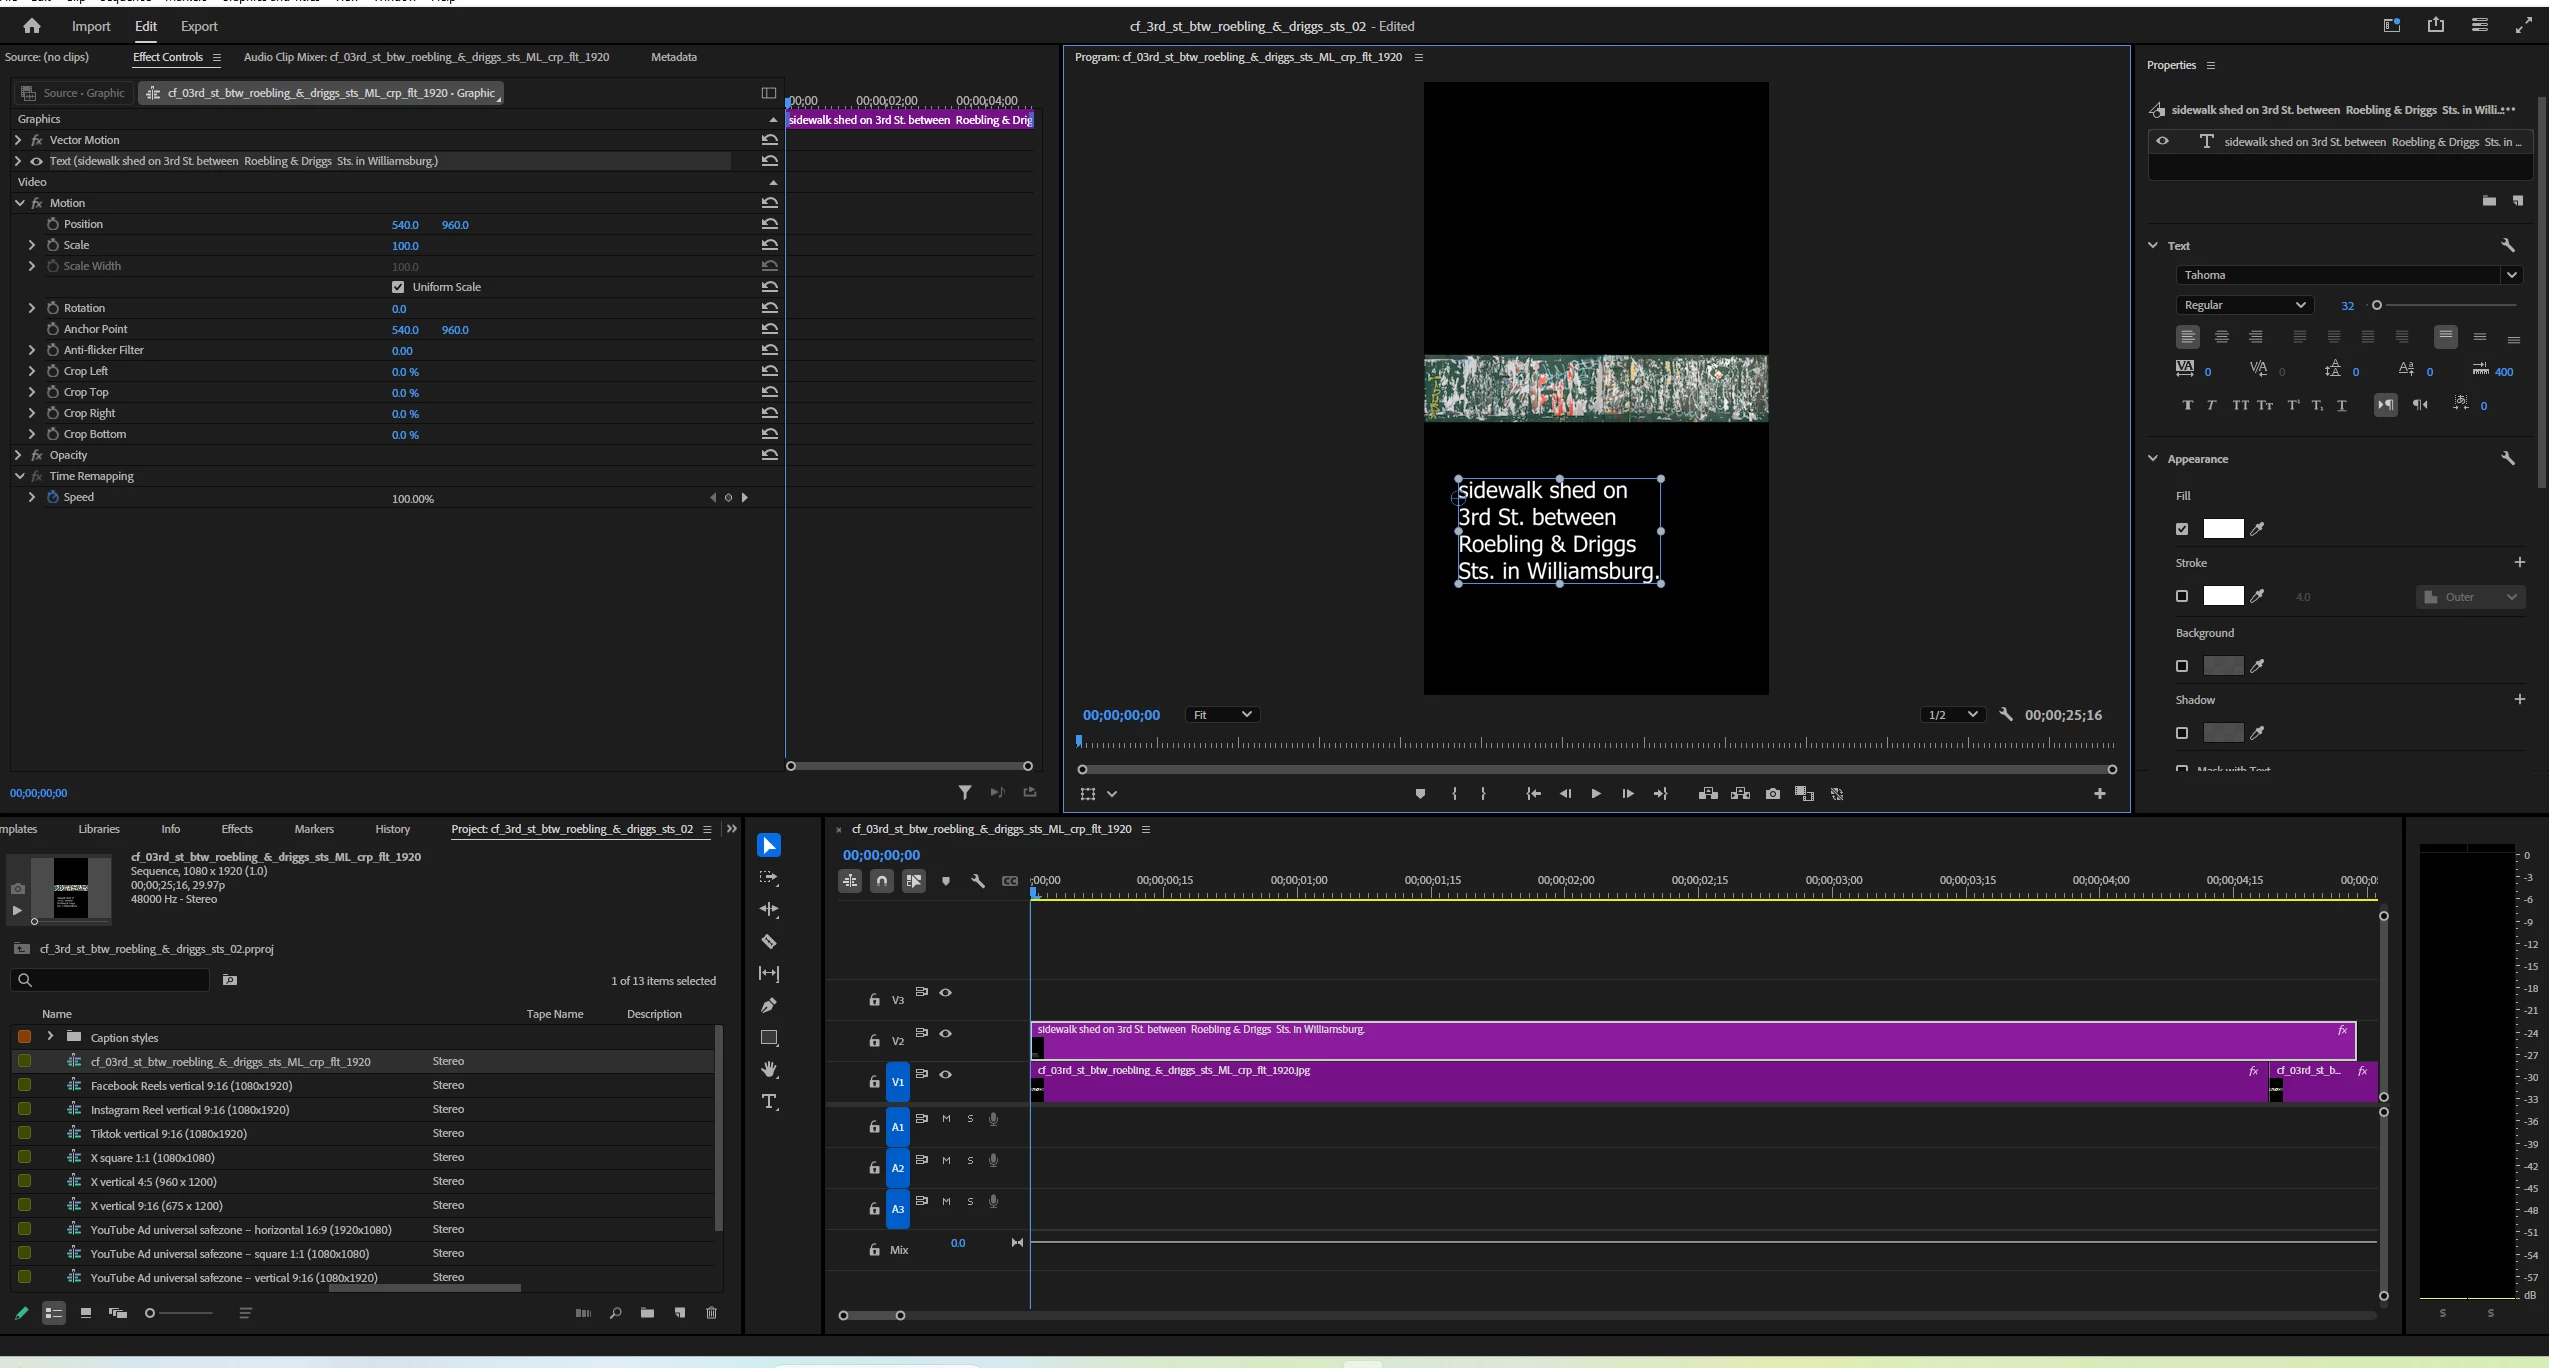Select the Type tool
2549x1368 pixels.
[768, 1102]
